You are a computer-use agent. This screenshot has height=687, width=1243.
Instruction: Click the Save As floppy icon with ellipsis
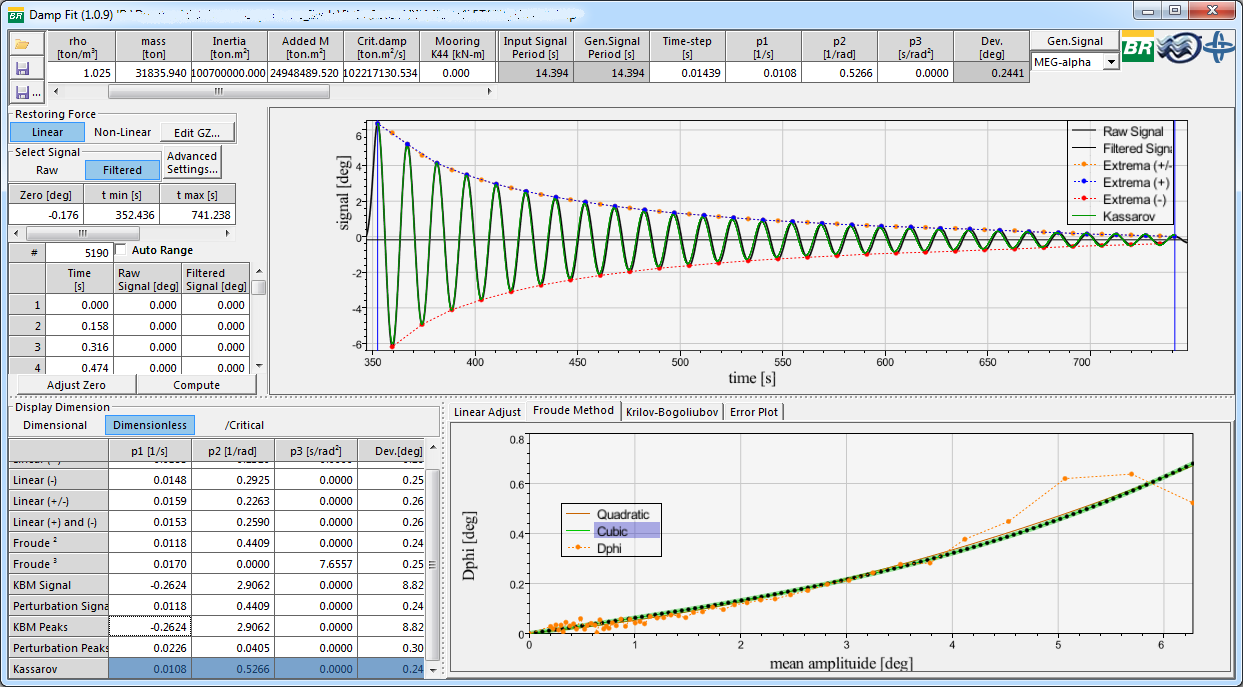pyautogui.click(x=26, y=92)
